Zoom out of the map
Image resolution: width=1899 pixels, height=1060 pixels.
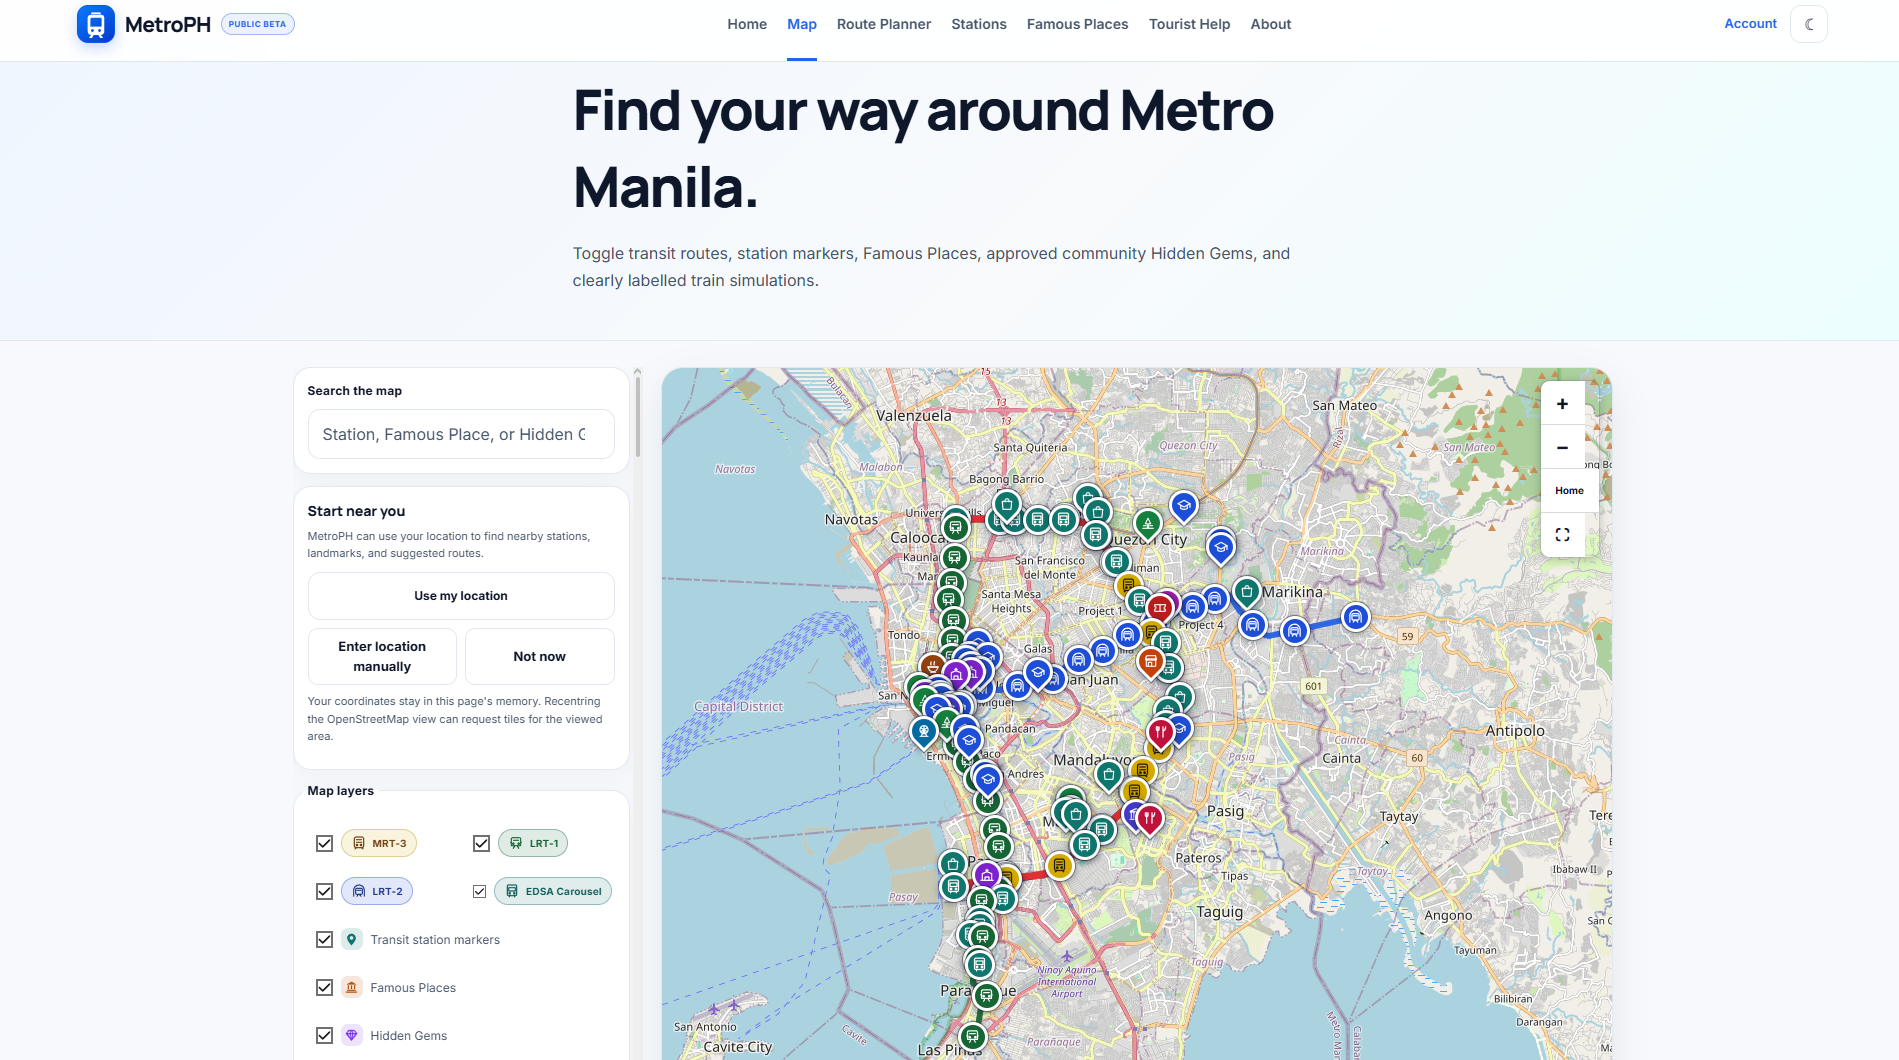(1562, 447)
